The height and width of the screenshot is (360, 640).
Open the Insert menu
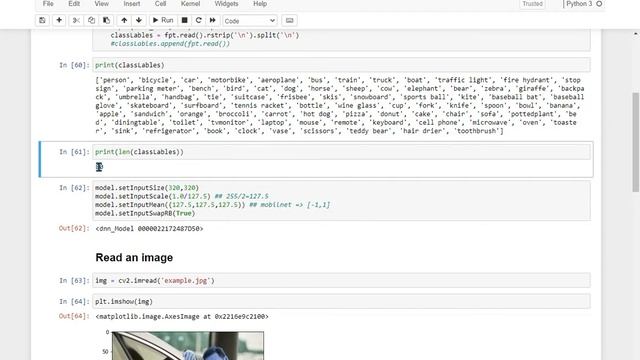point(132,4)
